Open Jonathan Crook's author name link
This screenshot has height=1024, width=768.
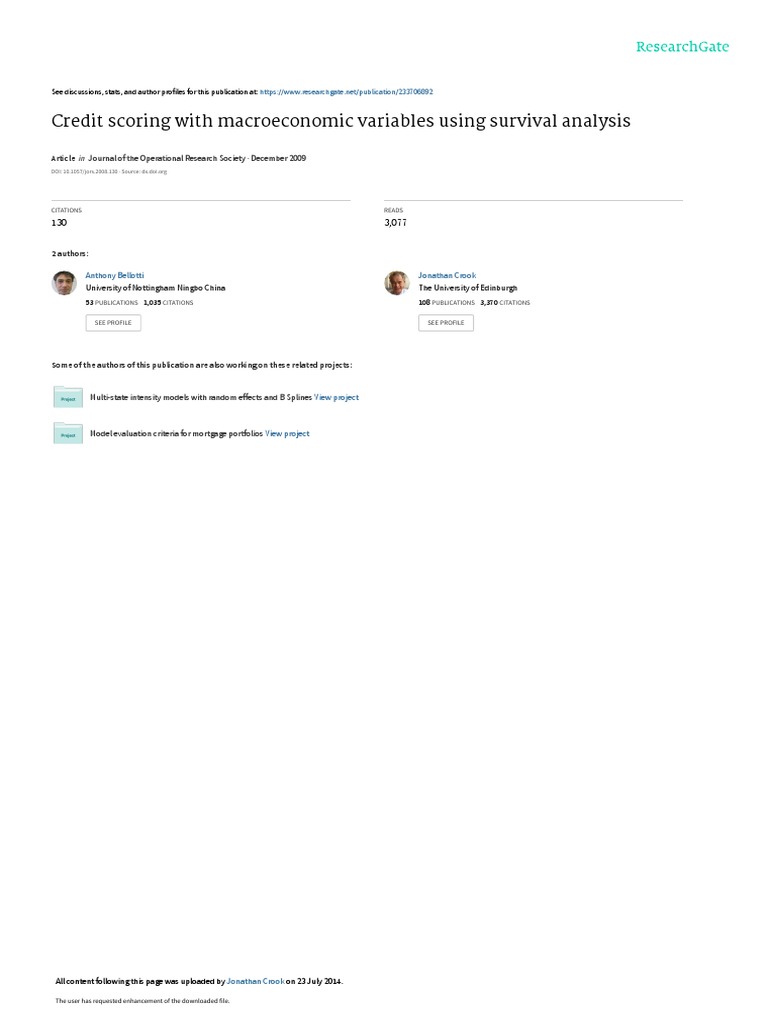(447, 276)
